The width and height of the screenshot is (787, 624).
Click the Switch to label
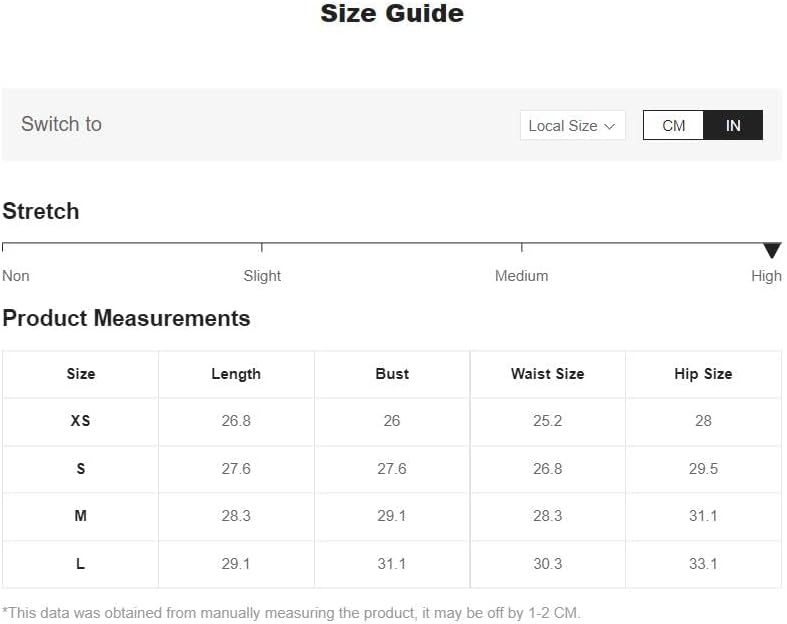[x=61, y=124]
